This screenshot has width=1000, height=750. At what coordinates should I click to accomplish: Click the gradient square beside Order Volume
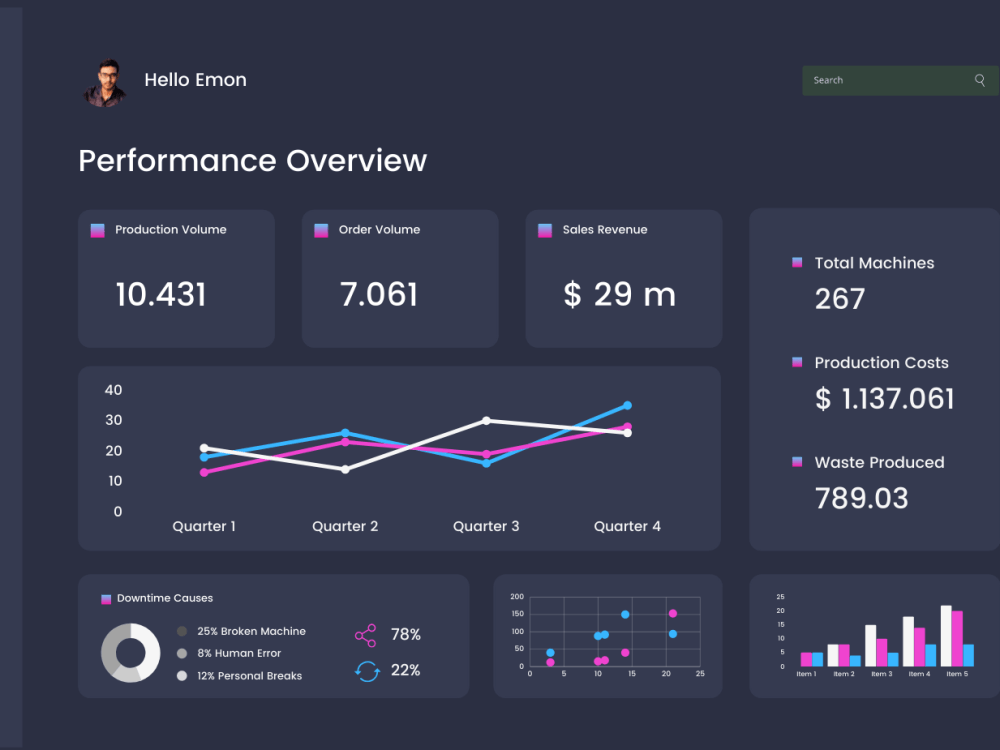(321, 230)
